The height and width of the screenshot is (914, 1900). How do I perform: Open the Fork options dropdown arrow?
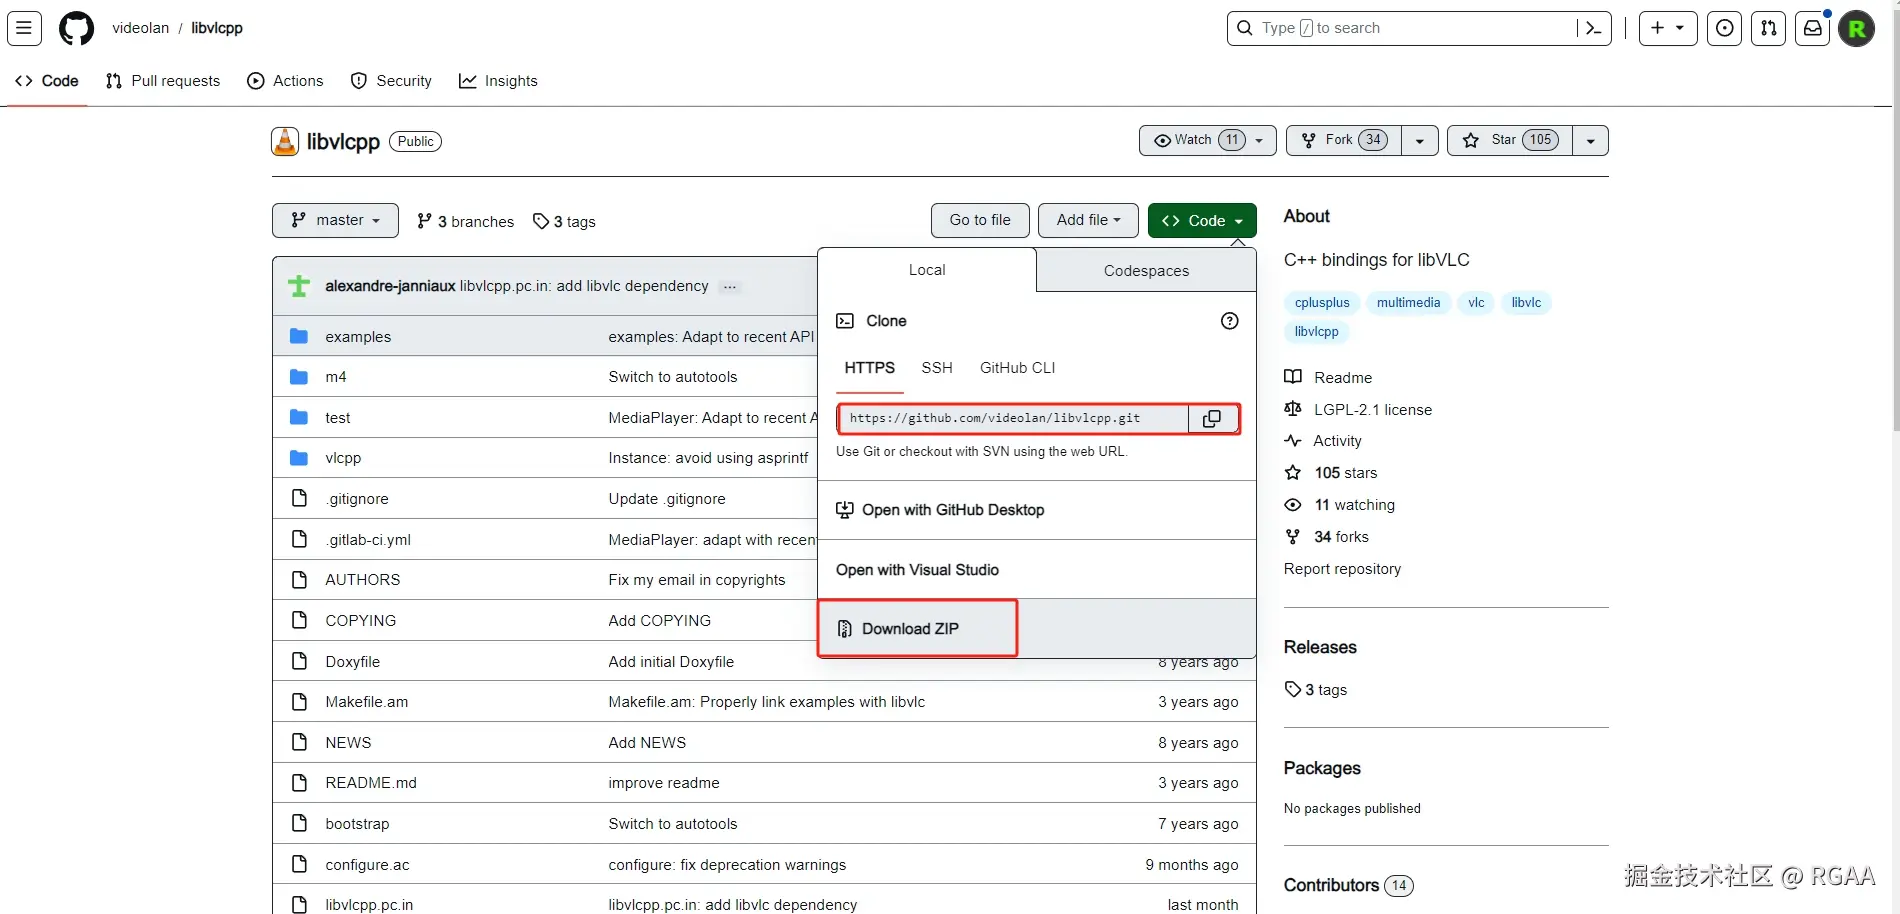point(1420,141)
